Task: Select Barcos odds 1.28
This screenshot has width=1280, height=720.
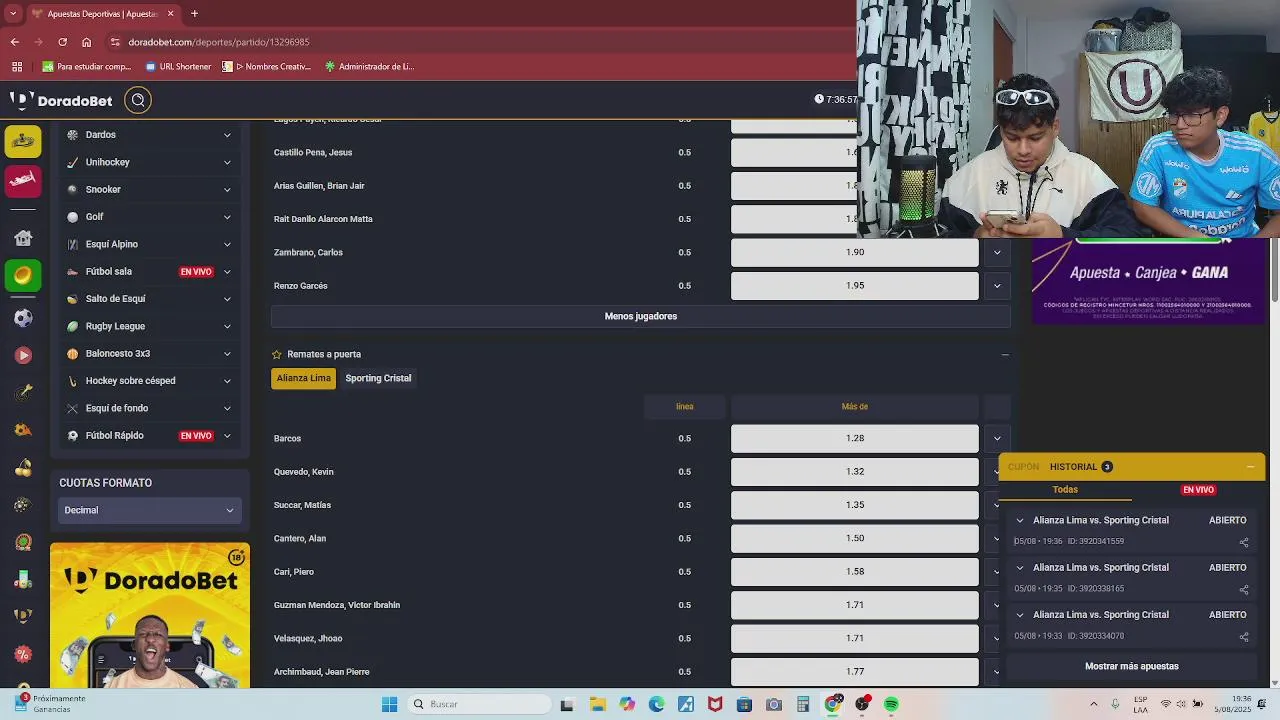Action: 855,438
